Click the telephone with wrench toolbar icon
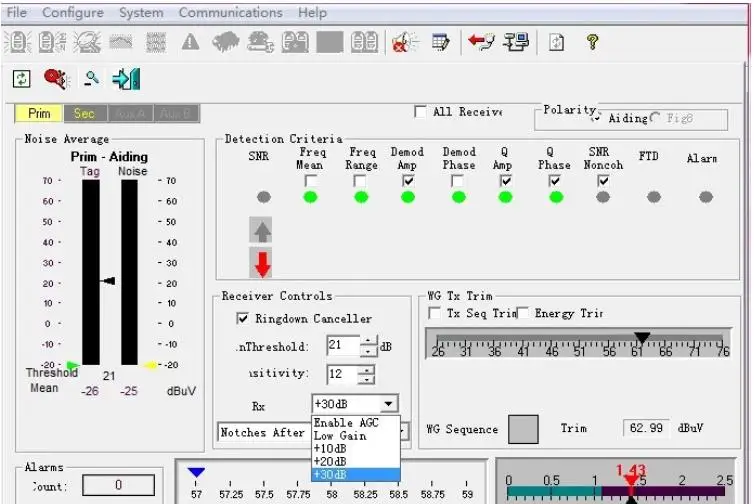This screenshot has height=504, width=754. 260,42
